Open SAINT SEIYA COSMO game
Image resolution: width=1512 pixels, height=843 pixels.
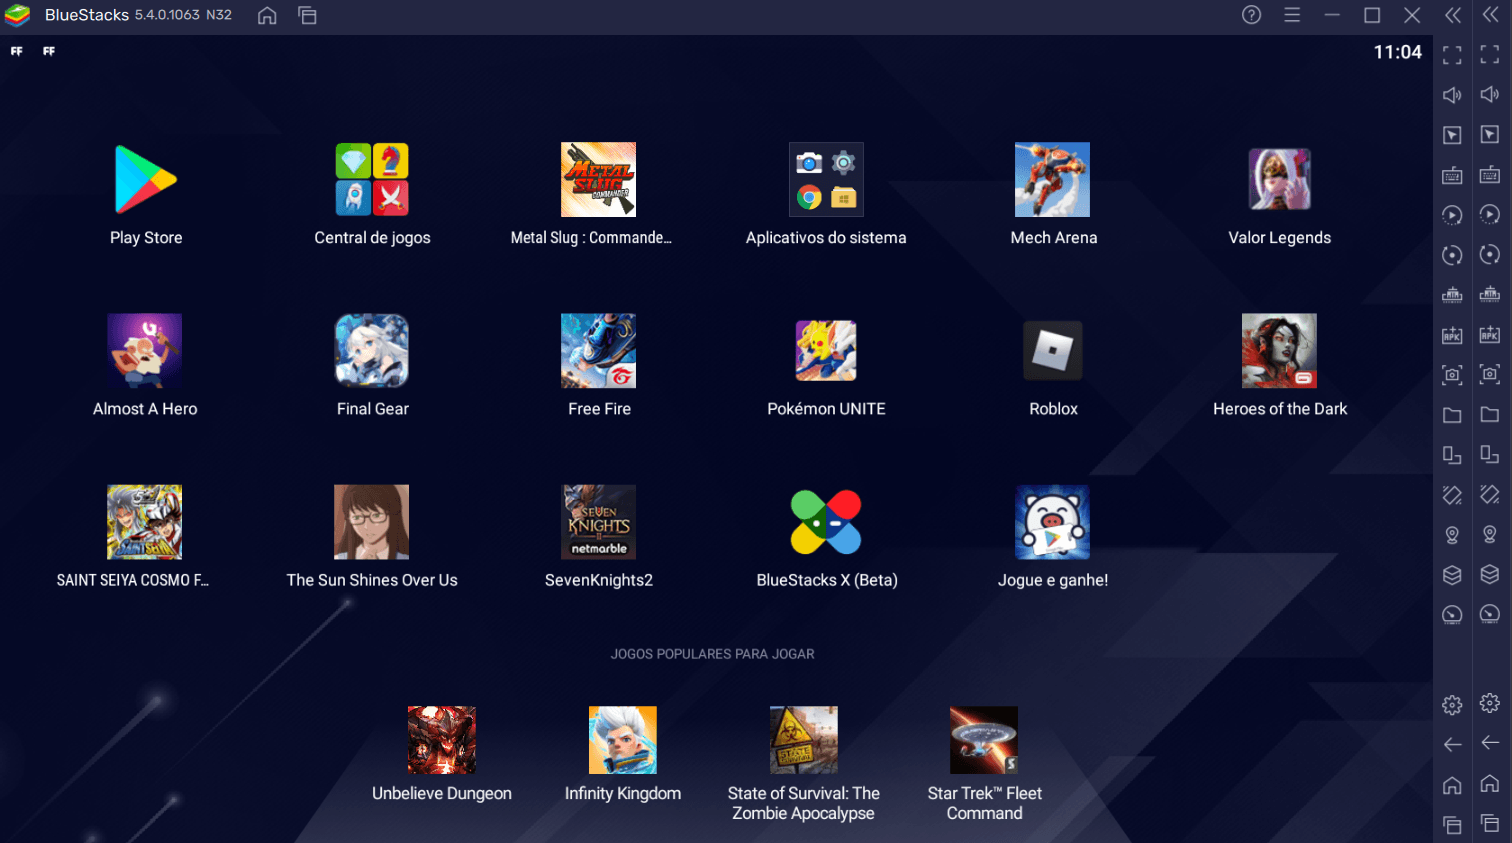[x=145, y=522]
